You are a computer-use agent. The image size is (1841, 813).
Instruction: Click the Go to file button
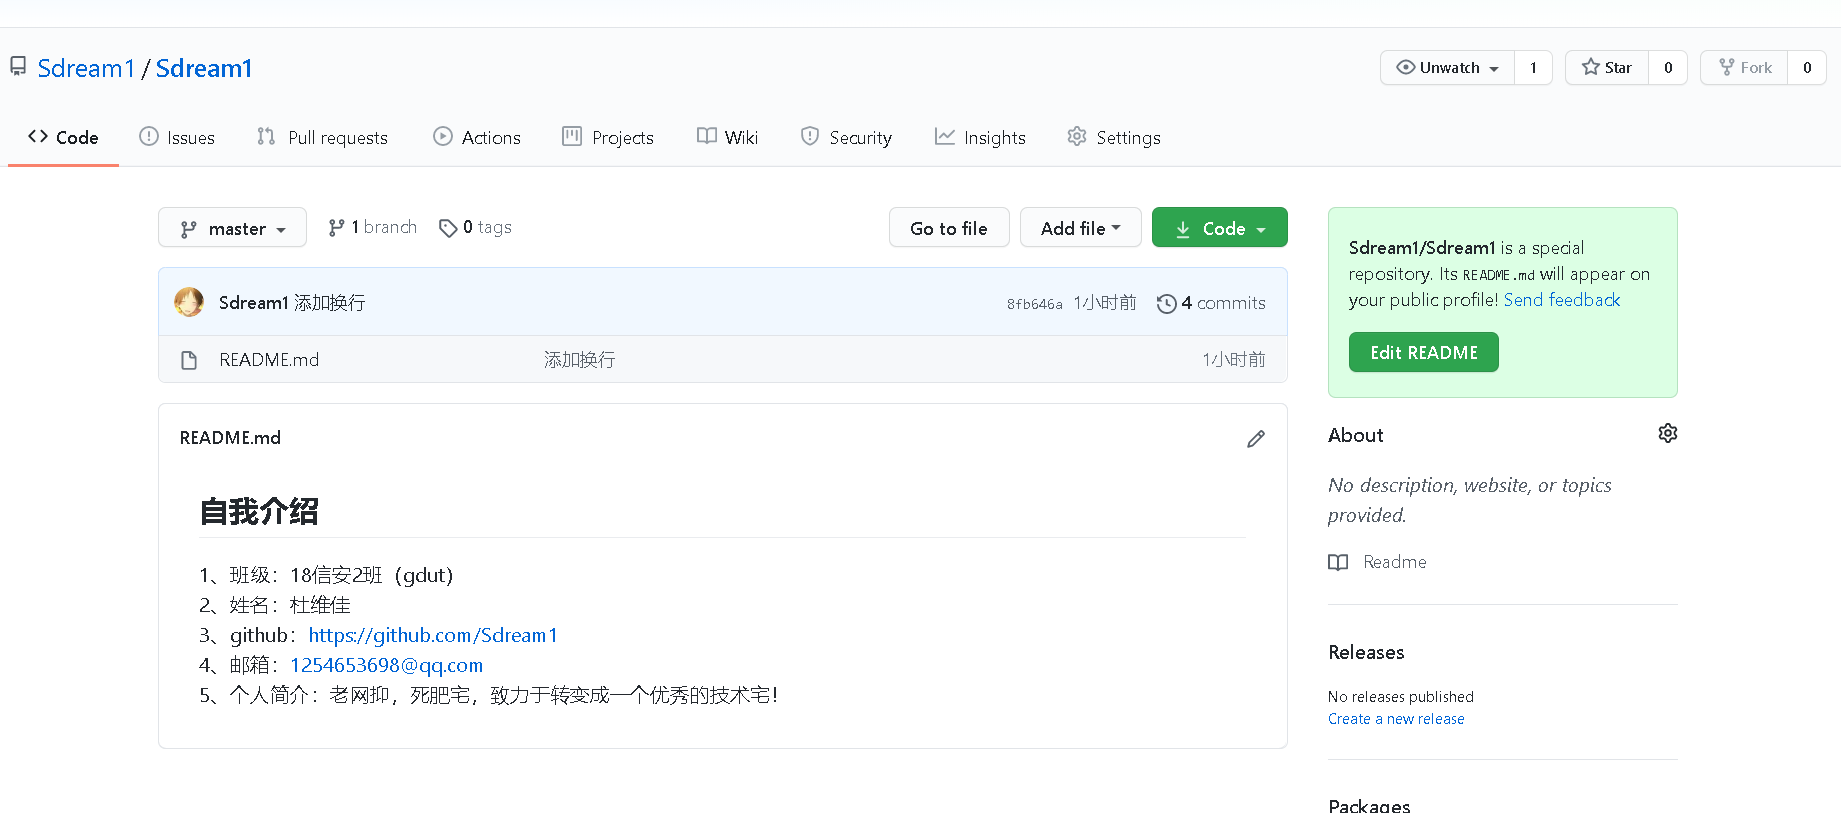[949, 228]
